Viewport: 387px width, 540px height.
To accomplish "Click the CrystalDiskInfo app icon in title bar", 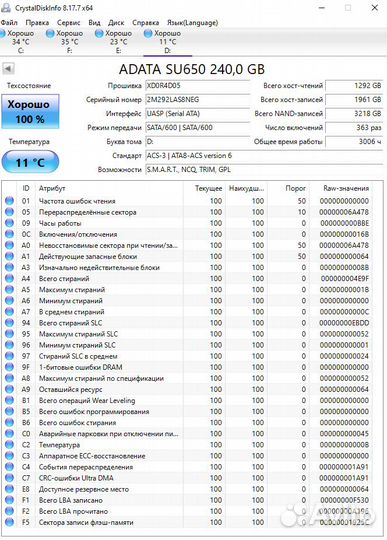I will click(6, 7).
